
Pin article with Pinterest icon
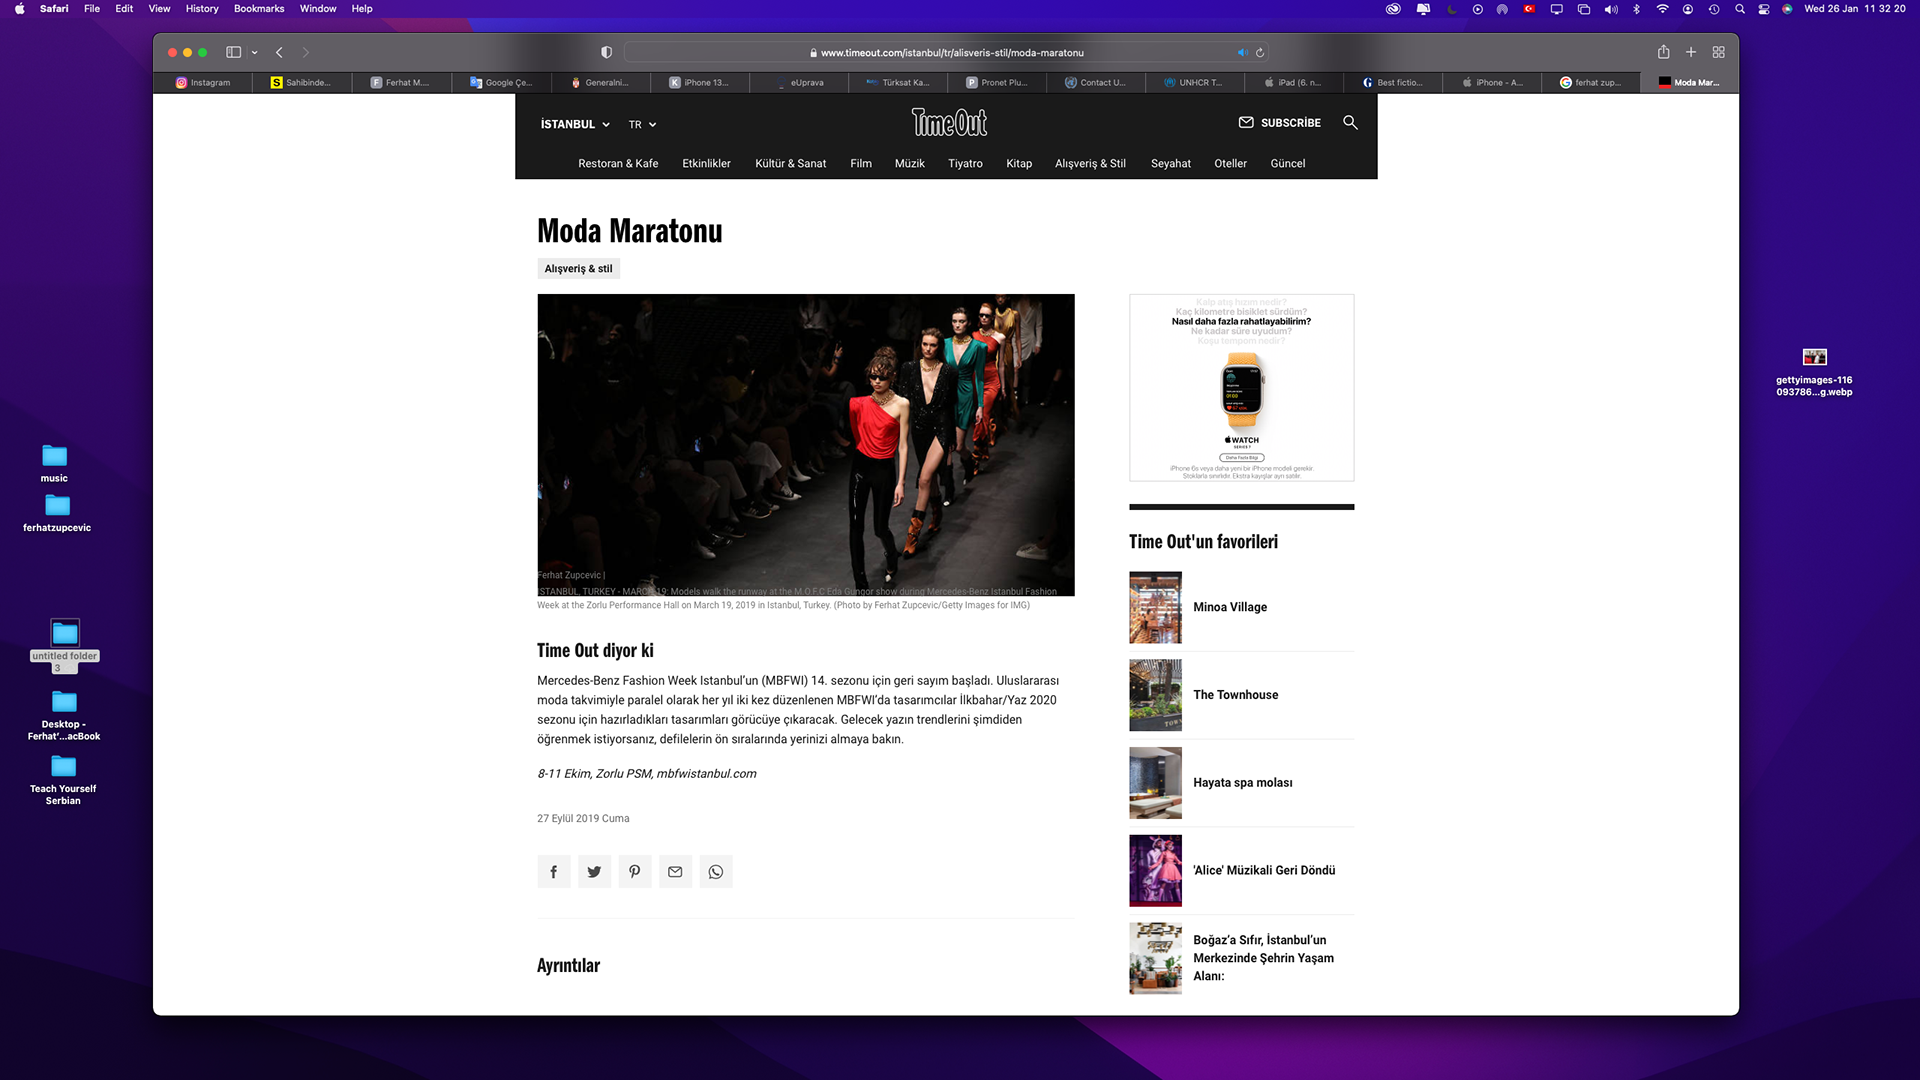(634, 872)
